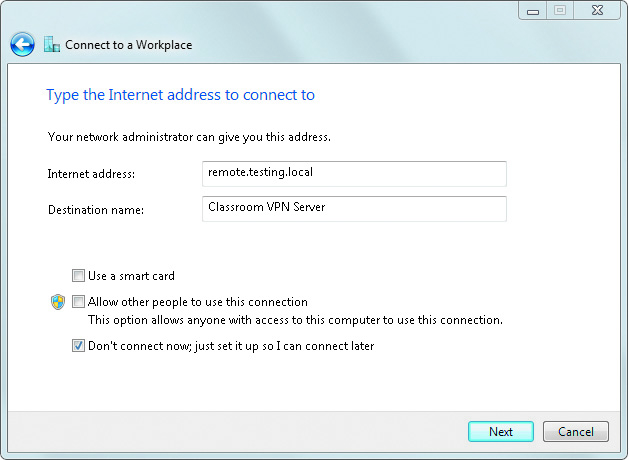Enable the Use a smart card checkbox
Image resolution: width=629 pixels, height=460 pixels.
coord(78,276)
